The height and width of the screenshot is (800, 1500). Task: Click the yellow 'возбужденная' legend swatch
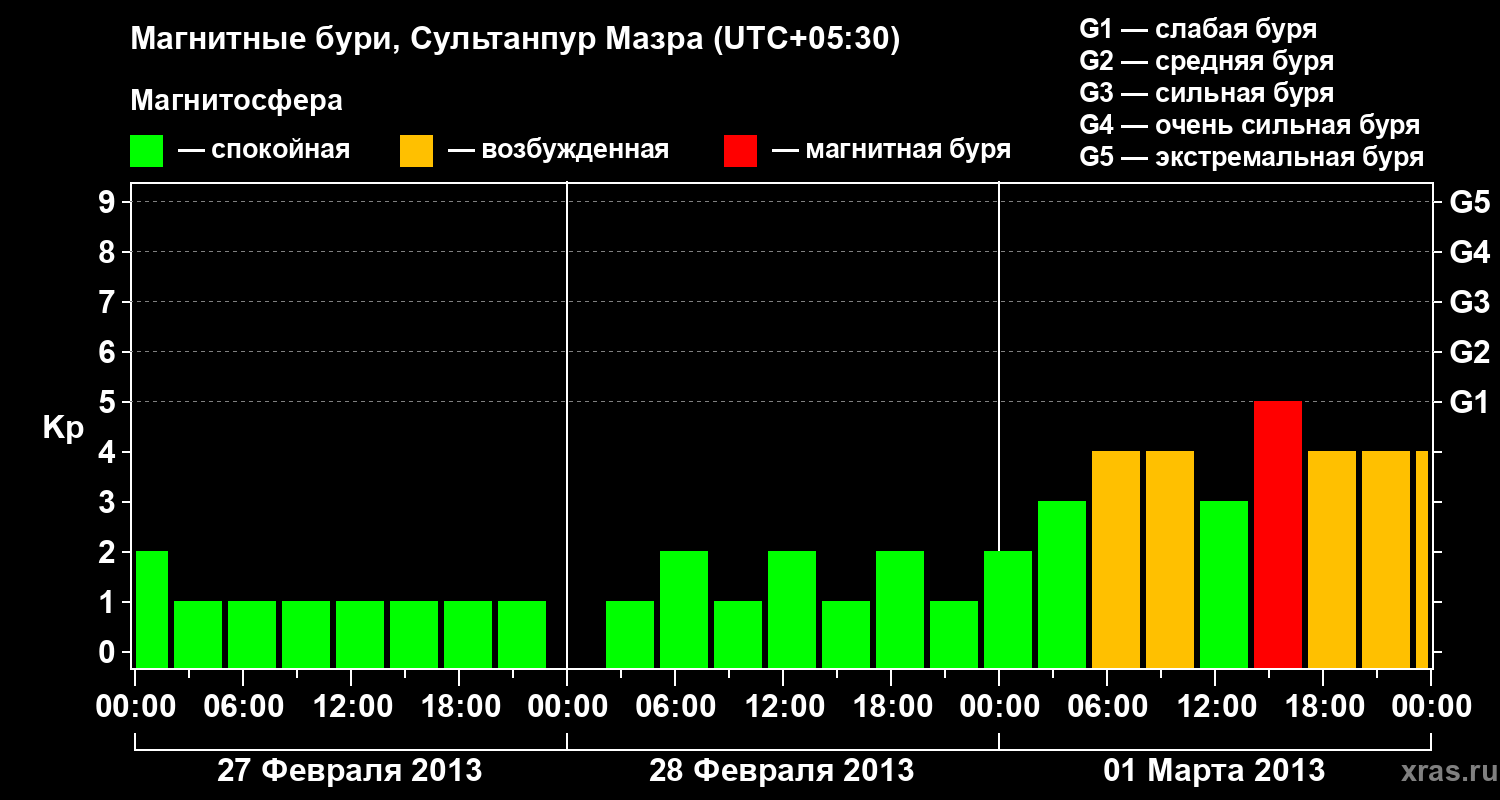tap(416, 150)
